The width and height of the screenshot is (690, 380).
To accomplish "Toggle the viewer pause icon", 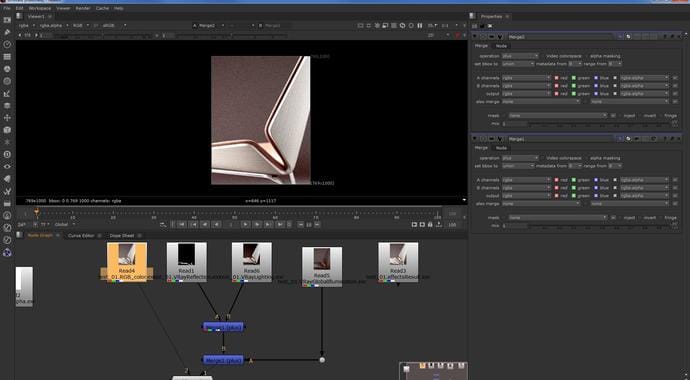I will coord(420,26).
